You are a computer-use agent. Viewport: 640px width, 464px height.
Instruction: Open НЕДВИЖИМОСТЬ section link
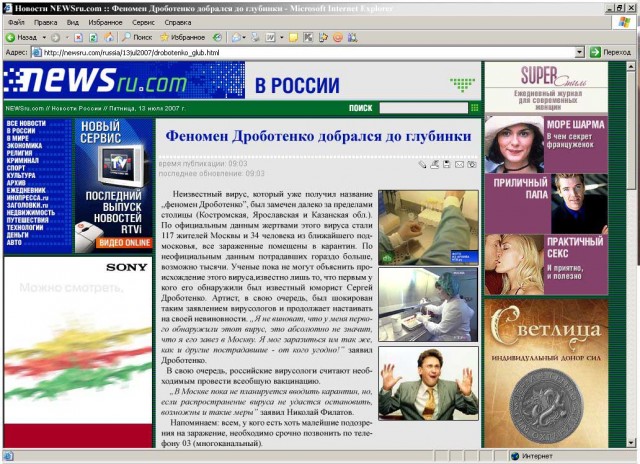(31, 213)
